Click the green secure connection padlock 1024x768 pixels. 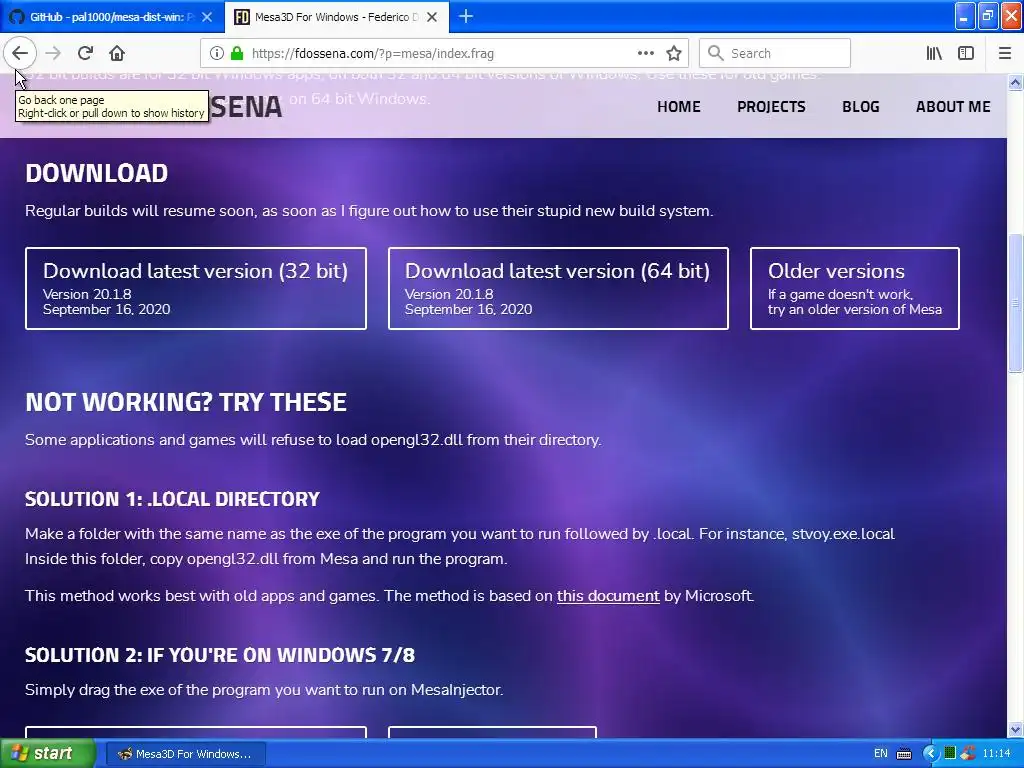tap(237, 53)
